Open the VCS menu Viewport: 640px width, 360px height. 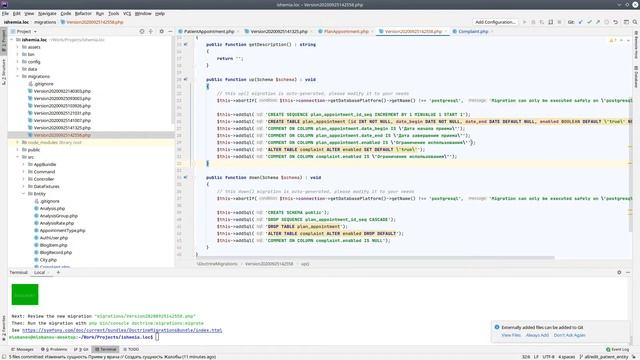(127, 13)
